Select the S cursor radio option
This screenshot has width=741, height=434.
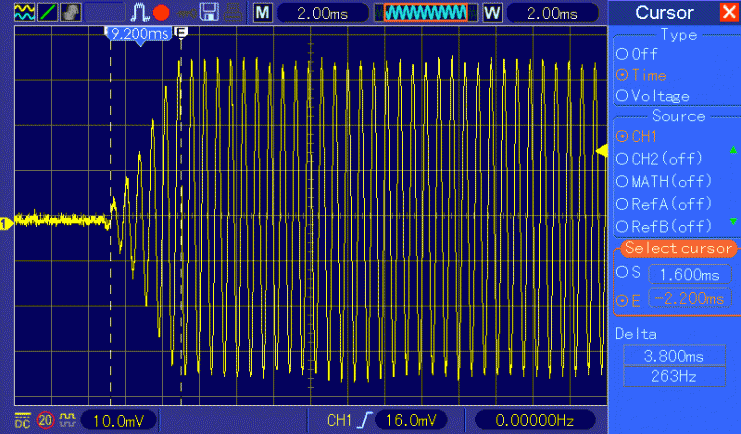[x=622, y=273]
